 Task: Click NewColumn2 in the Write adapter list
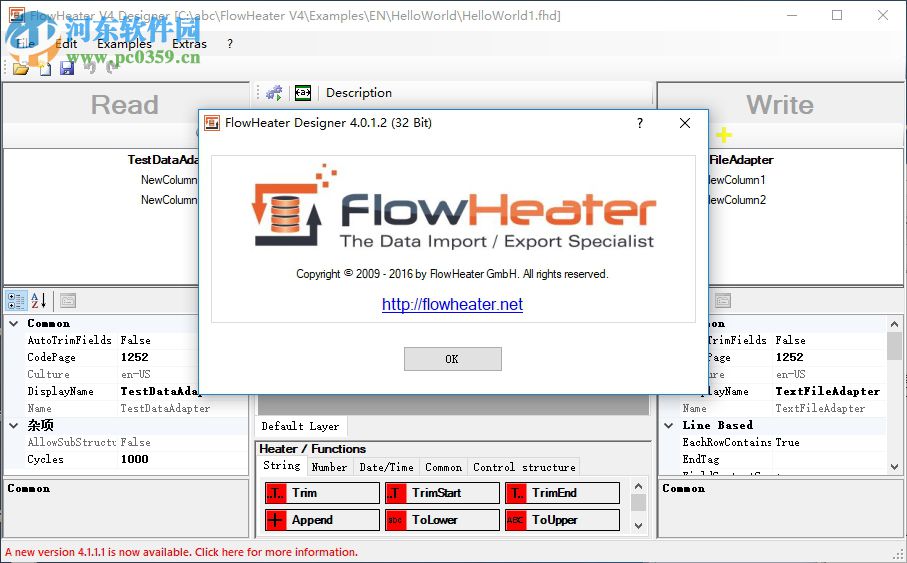click(736, 200)
